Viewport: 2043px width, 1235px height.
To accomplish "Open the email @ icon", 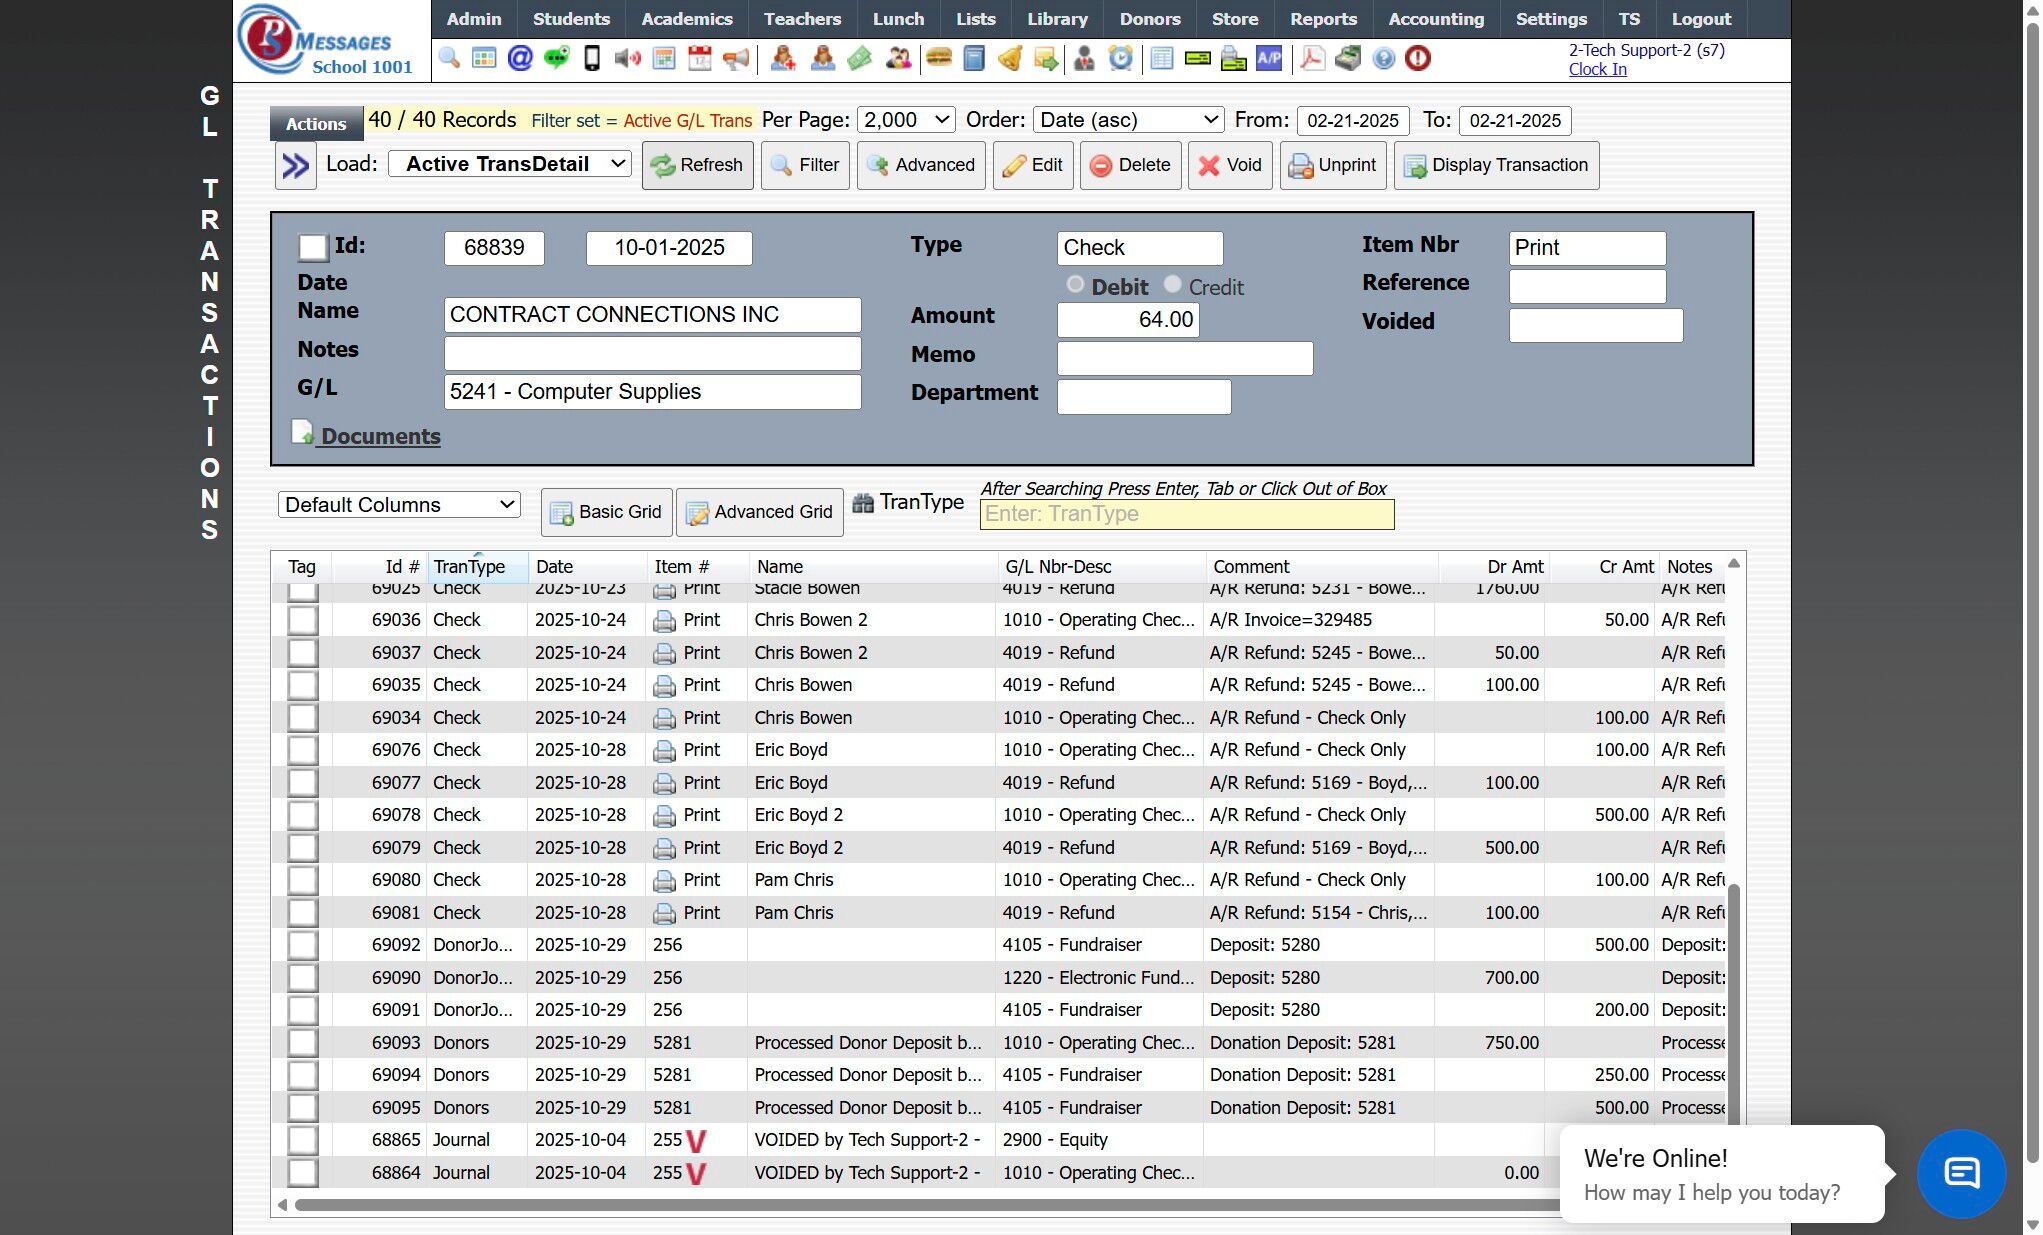I will click(520, 59).
